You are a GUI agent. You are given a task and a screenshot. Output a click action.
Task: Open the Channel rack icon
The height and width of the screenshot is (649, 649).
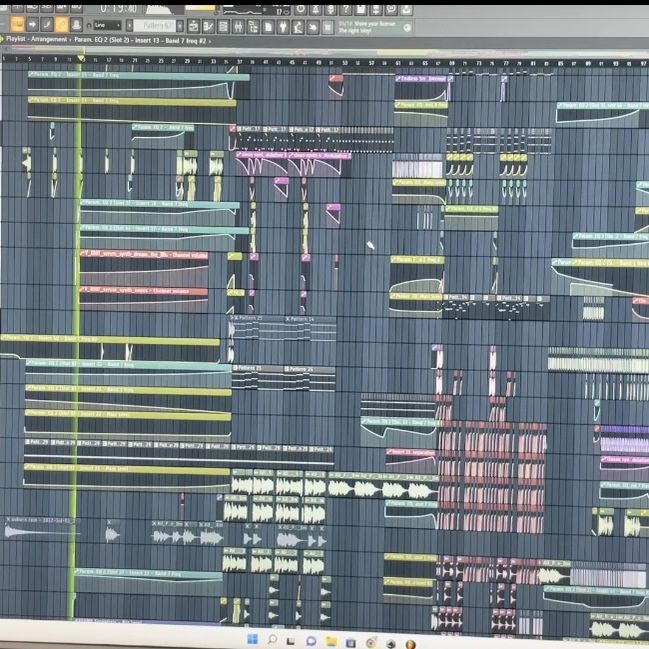pyautogui.click(x=223, y=26)
